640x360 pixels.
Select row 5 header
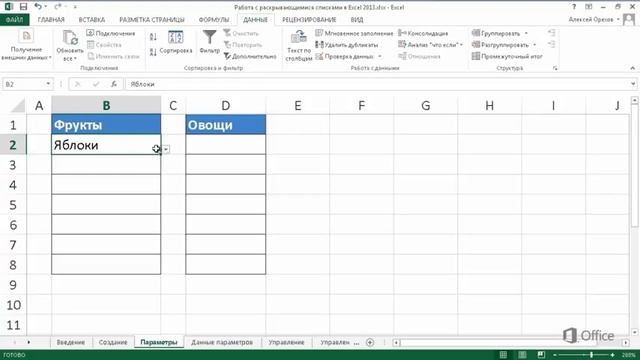point(13,204)
